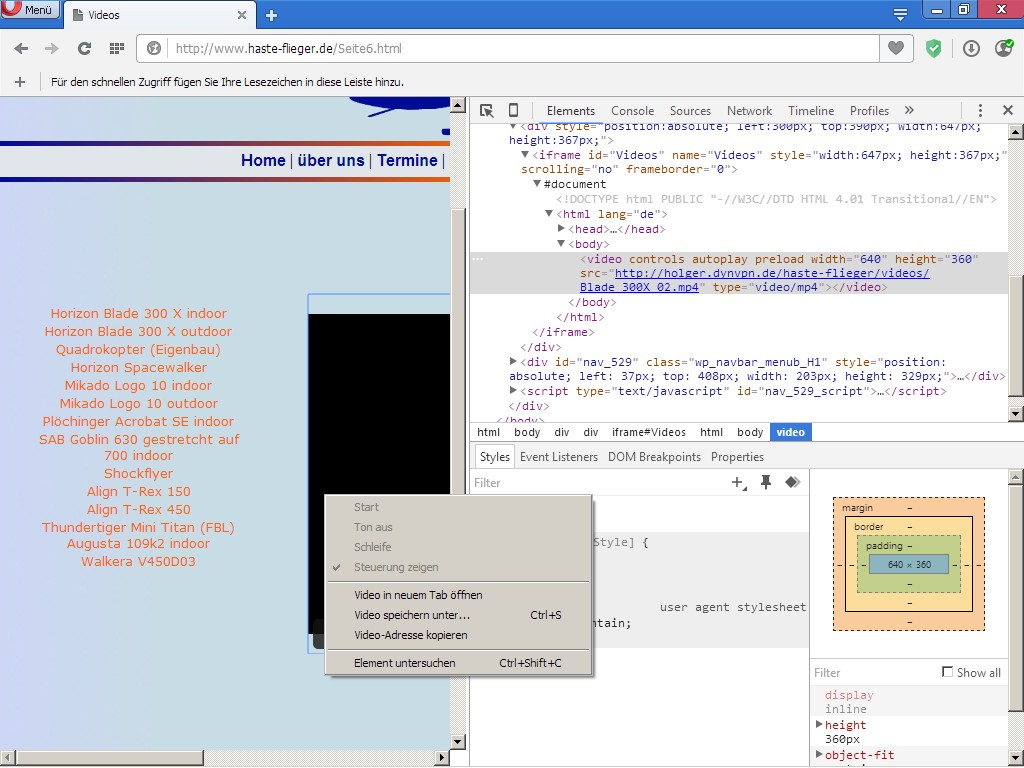Click the site info globe icon
Image resolution: width=1024 pixels, height=768 pixels.
[153, 48]
